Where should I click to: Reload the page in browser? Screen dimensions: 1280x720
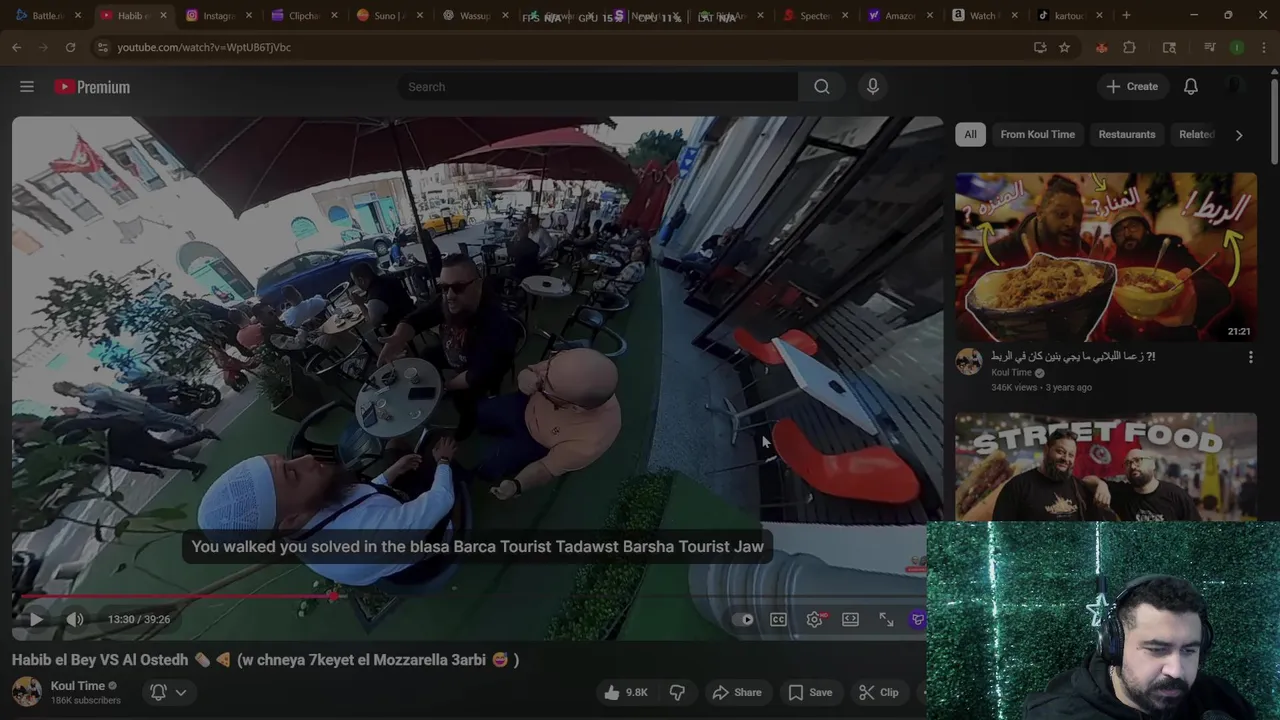tap(70, 47)
